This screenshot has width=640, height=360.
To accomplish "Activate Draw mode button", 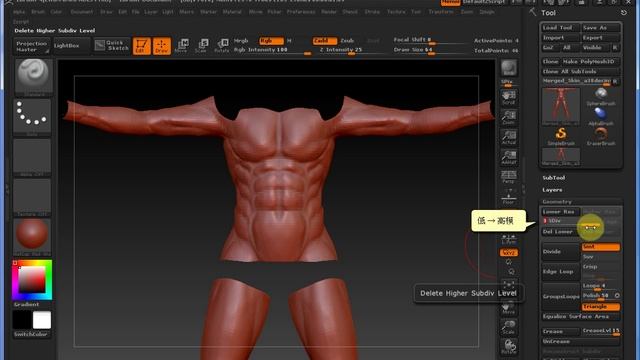I will click(162, 46).
